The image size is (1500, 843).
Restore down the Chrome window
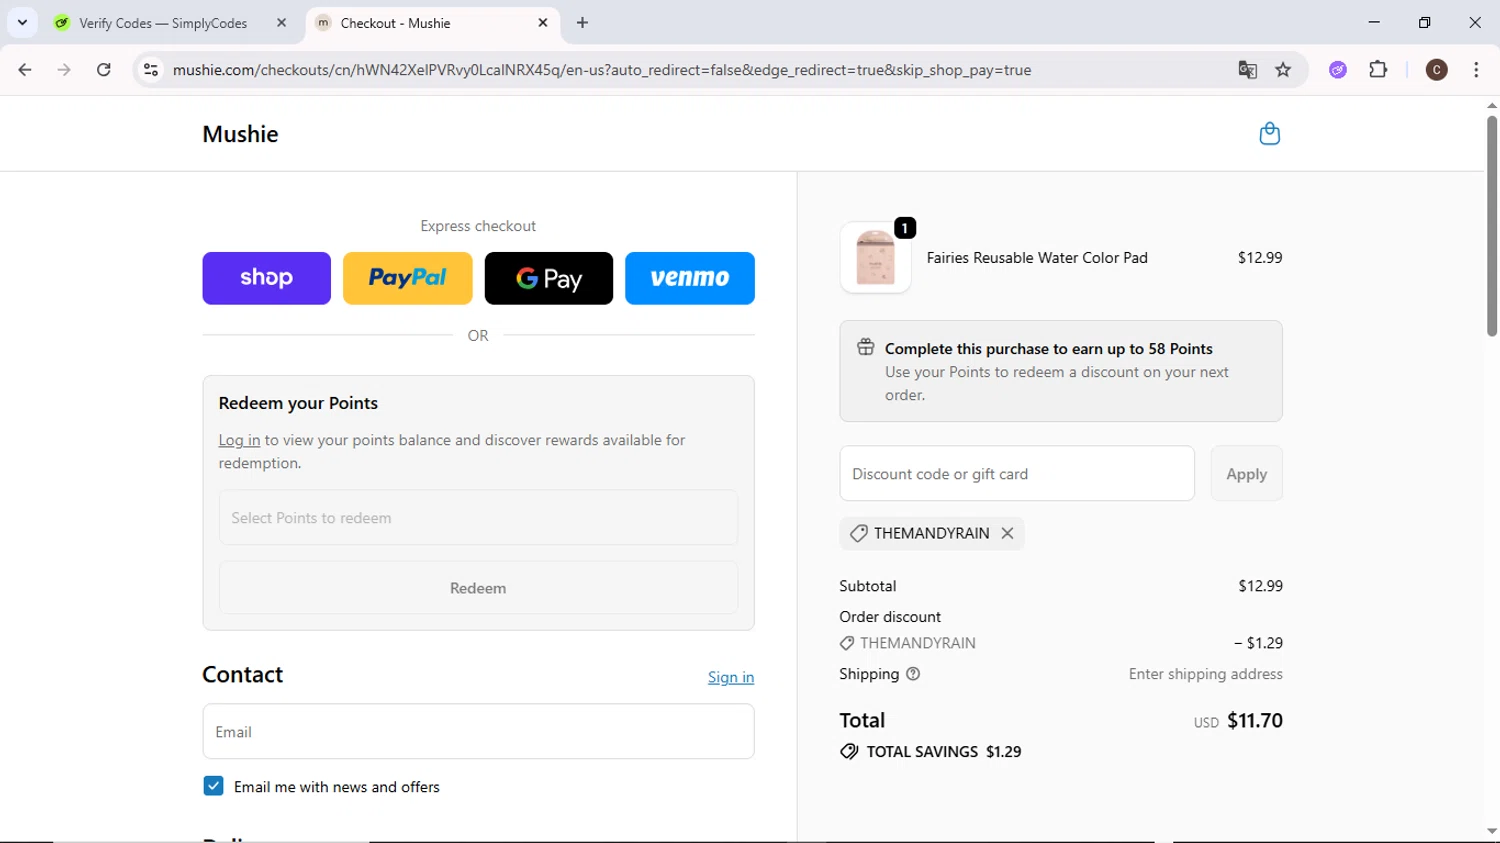tap(1424, 22)
